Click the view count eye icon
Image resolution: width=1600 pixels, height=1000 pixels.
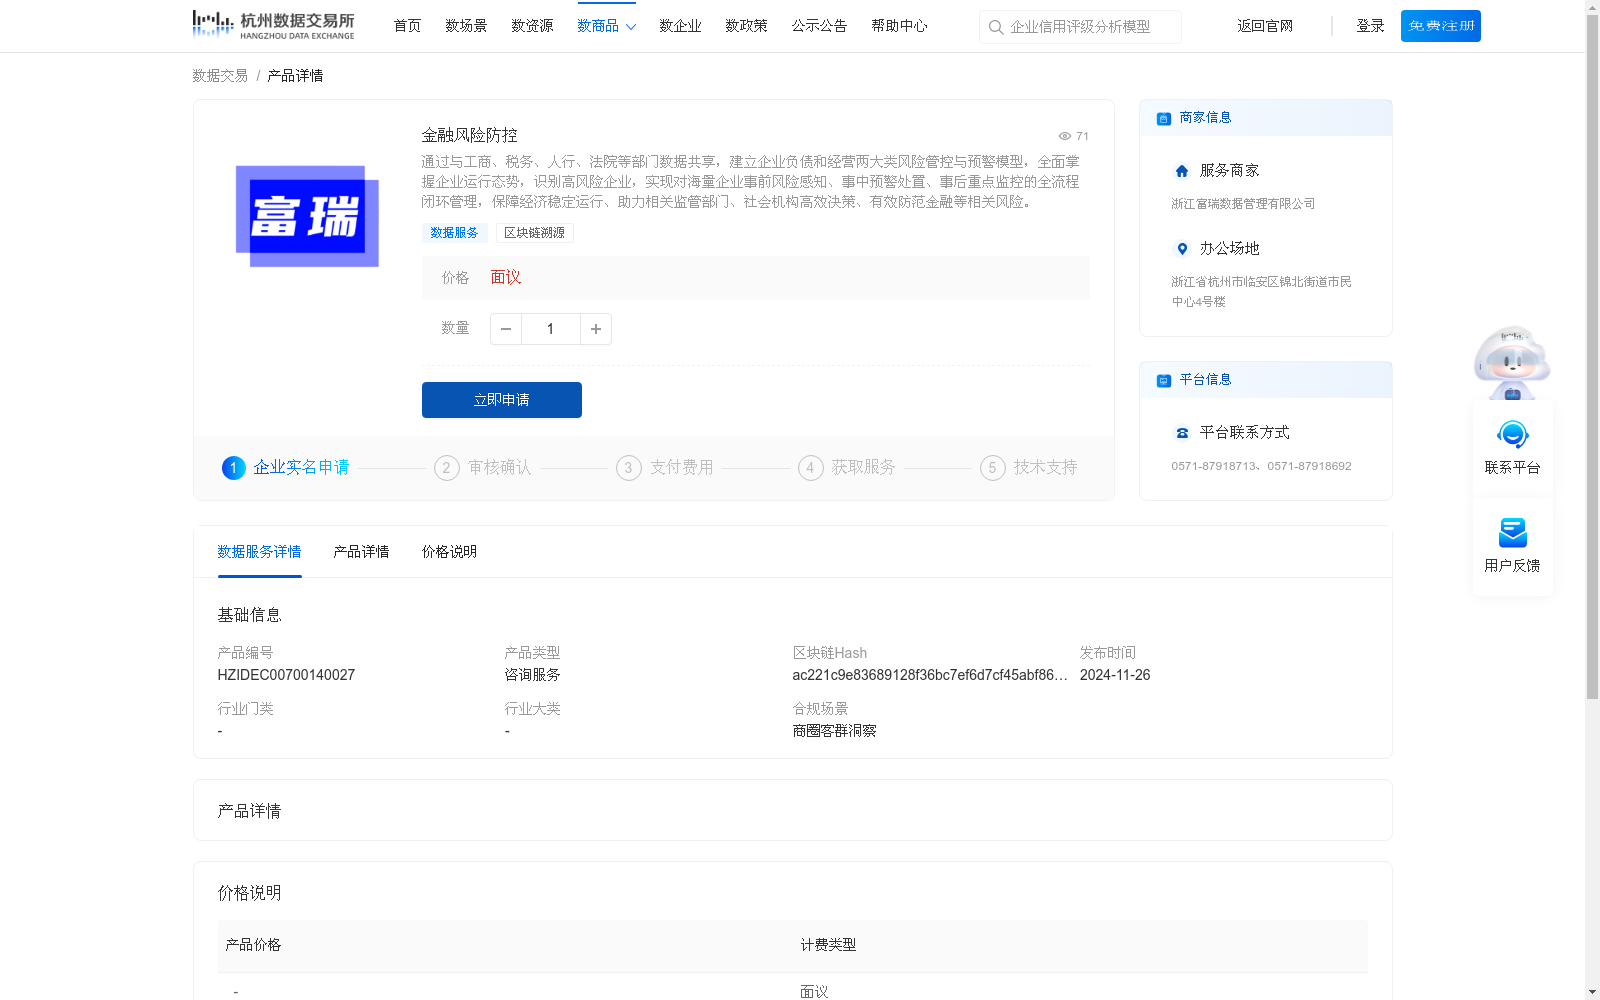(1065, 136)
